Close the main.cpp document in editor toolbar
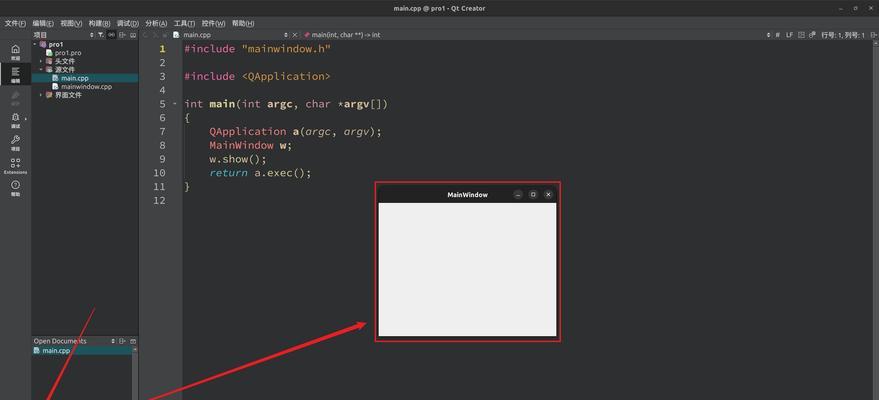The image size is (879, 400). pyautogui.click(x=297, y=35)
